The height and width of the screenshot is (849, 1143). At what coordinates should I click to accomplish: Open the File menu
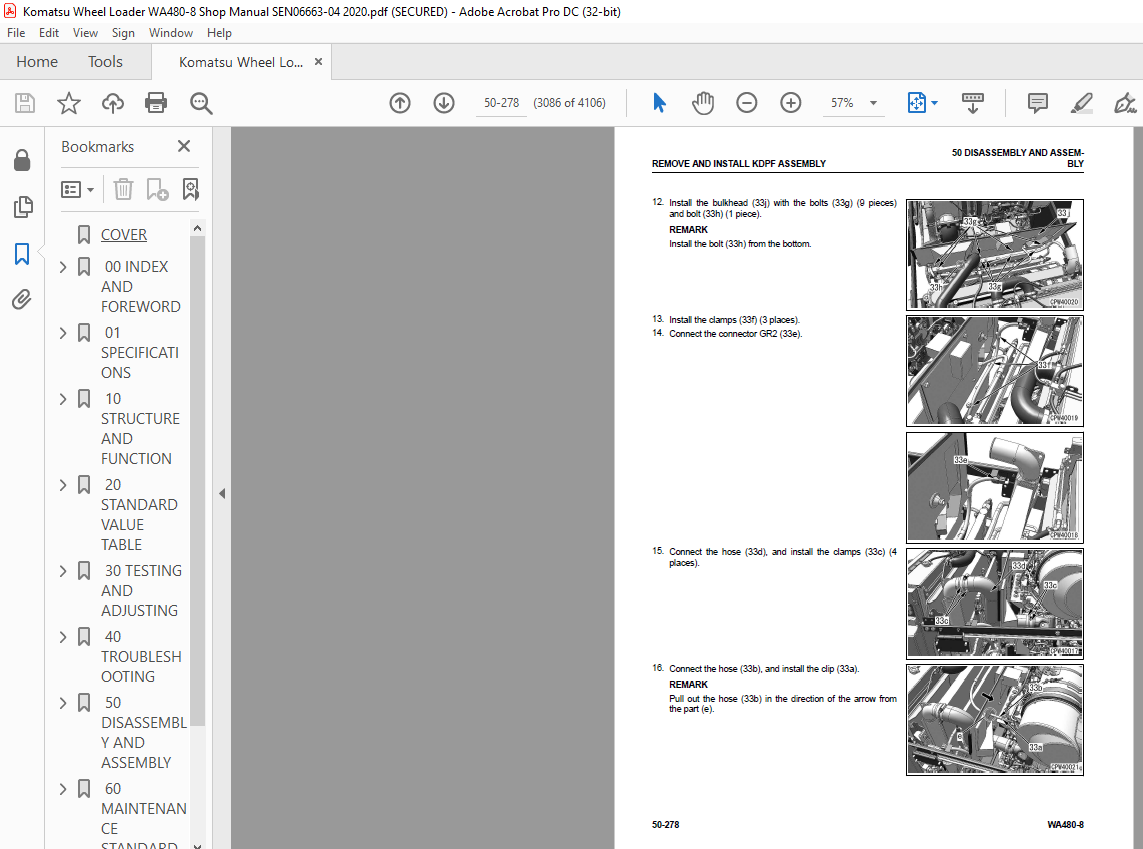[x=16, y=33]
